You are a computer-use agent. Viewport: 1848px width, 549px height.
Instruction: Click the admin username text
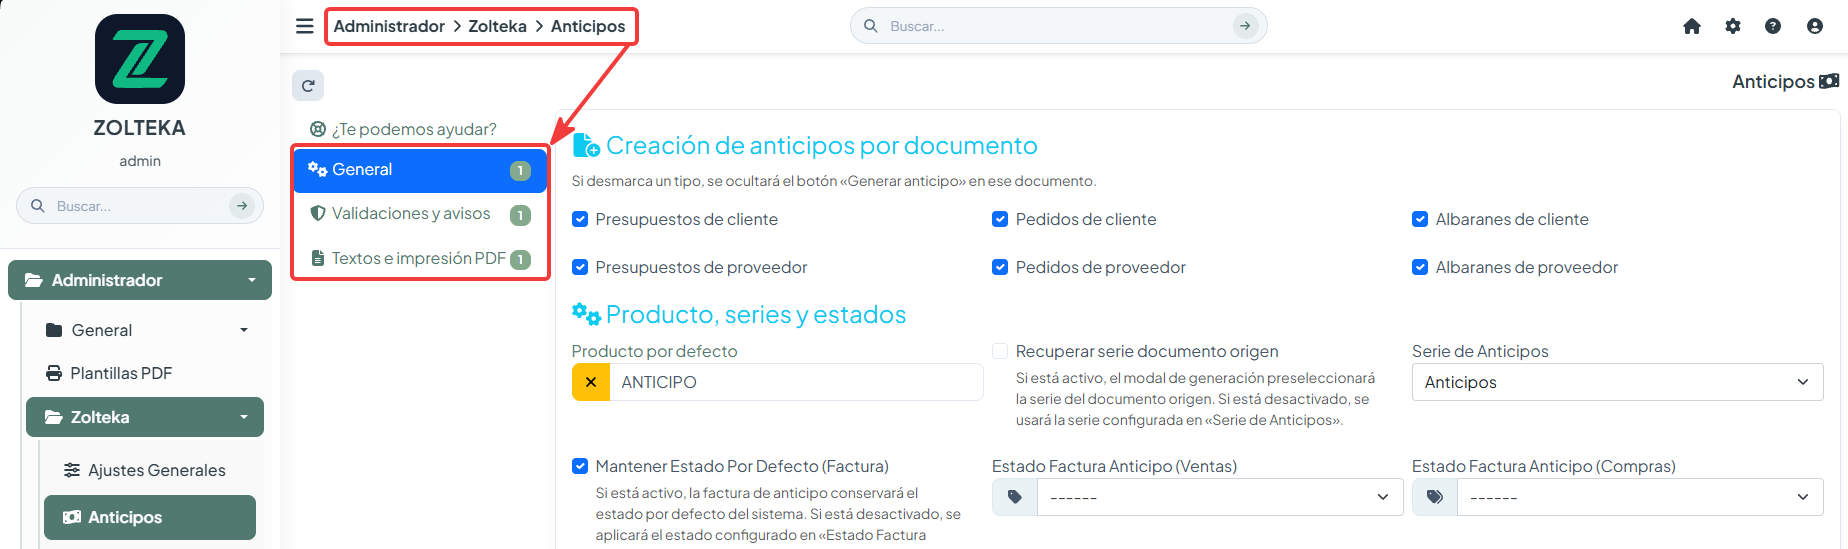pos(140,161)
